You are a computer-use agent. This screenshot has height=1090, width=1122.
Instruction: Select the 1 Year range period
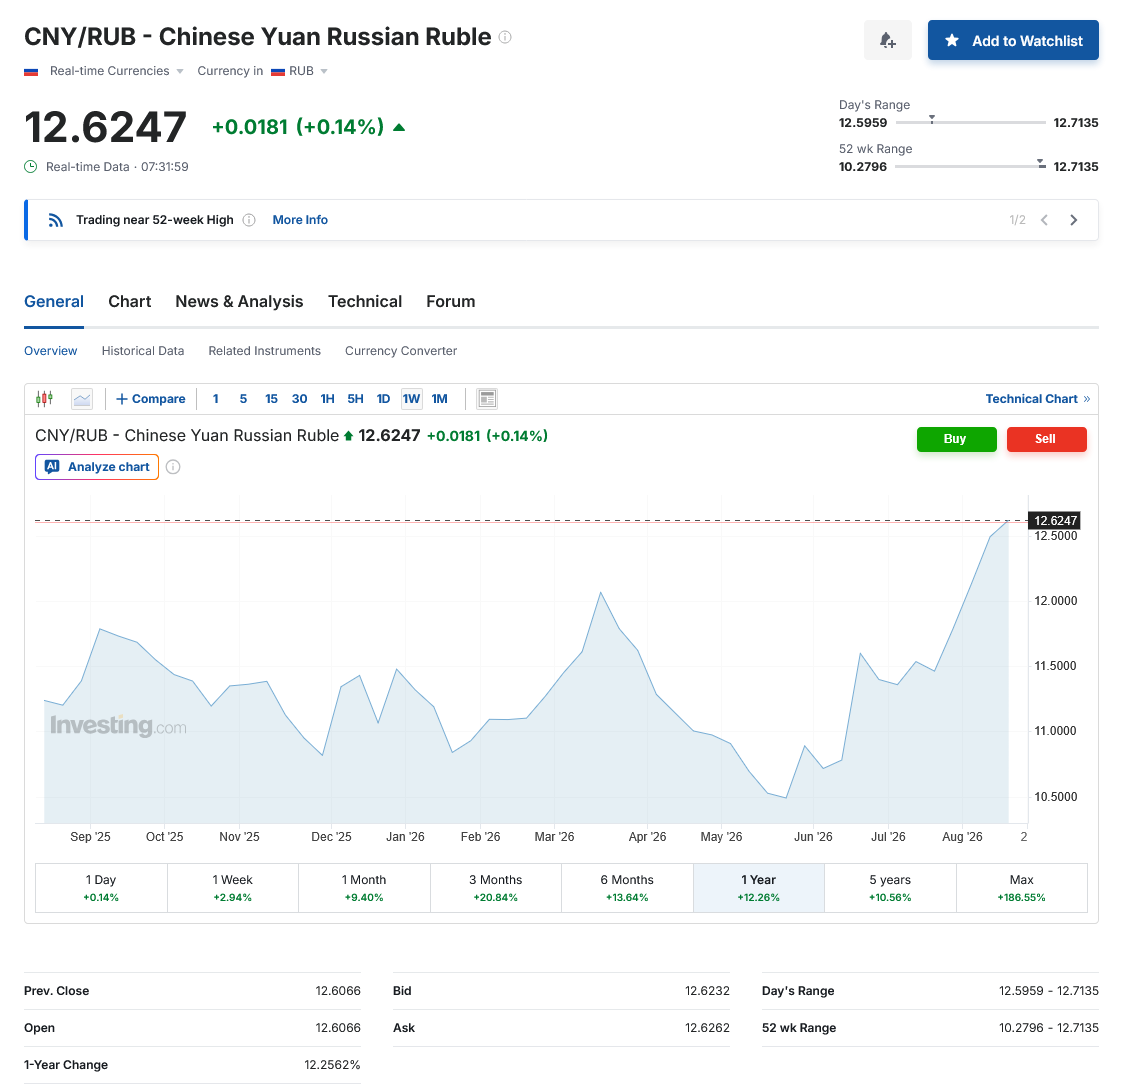(758, 887)
